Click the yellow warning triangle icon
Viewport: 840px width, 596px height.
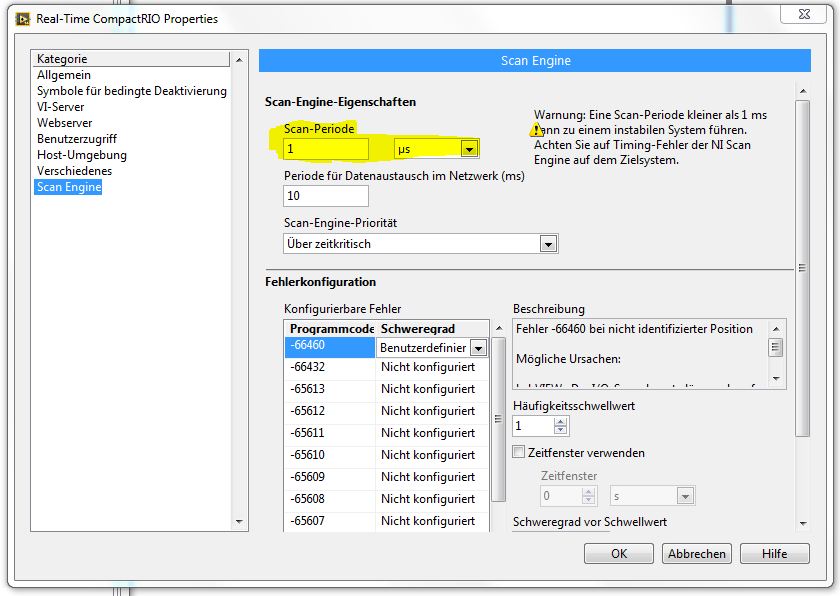[537, 130]
